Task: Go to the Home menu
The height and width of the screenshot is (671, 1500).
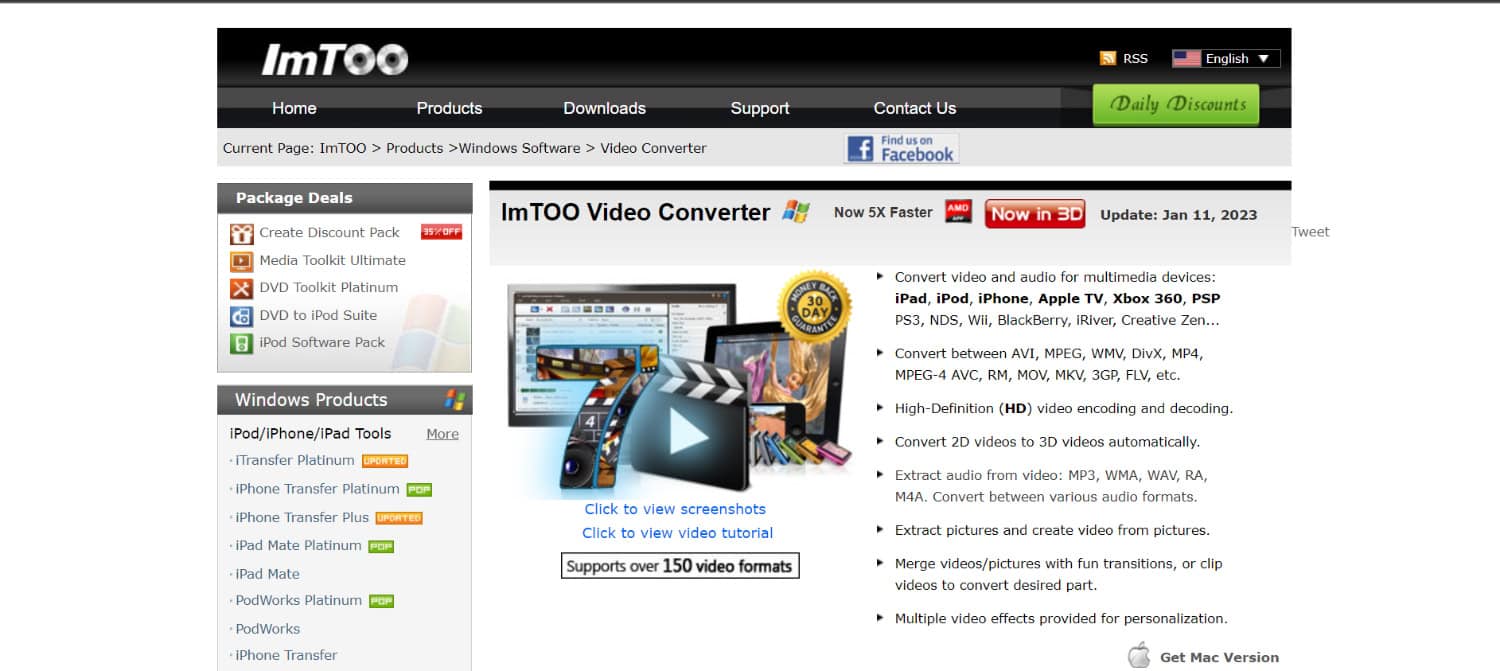Action: pyautogui.click(x=294, y=108)
